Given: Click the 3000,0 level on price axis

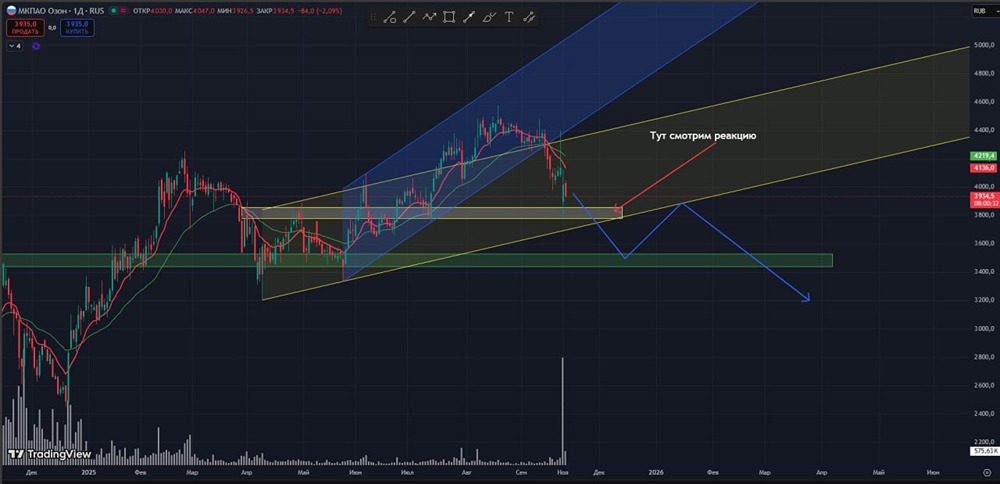Looking at the screenshot, I should coord(983,328).
